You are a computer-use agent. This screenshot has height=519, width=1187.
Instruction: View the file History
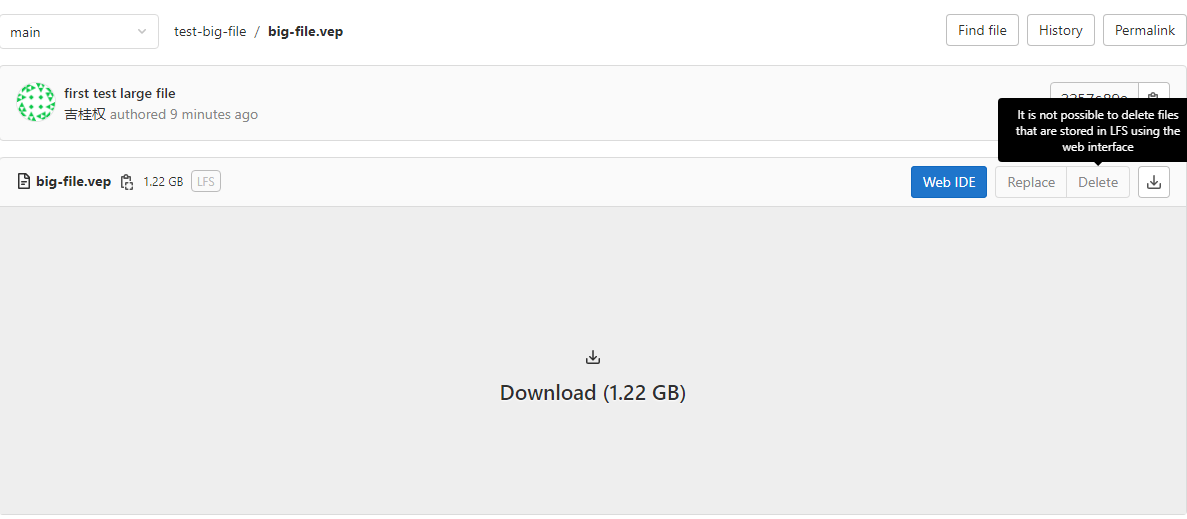(1060, 30)
